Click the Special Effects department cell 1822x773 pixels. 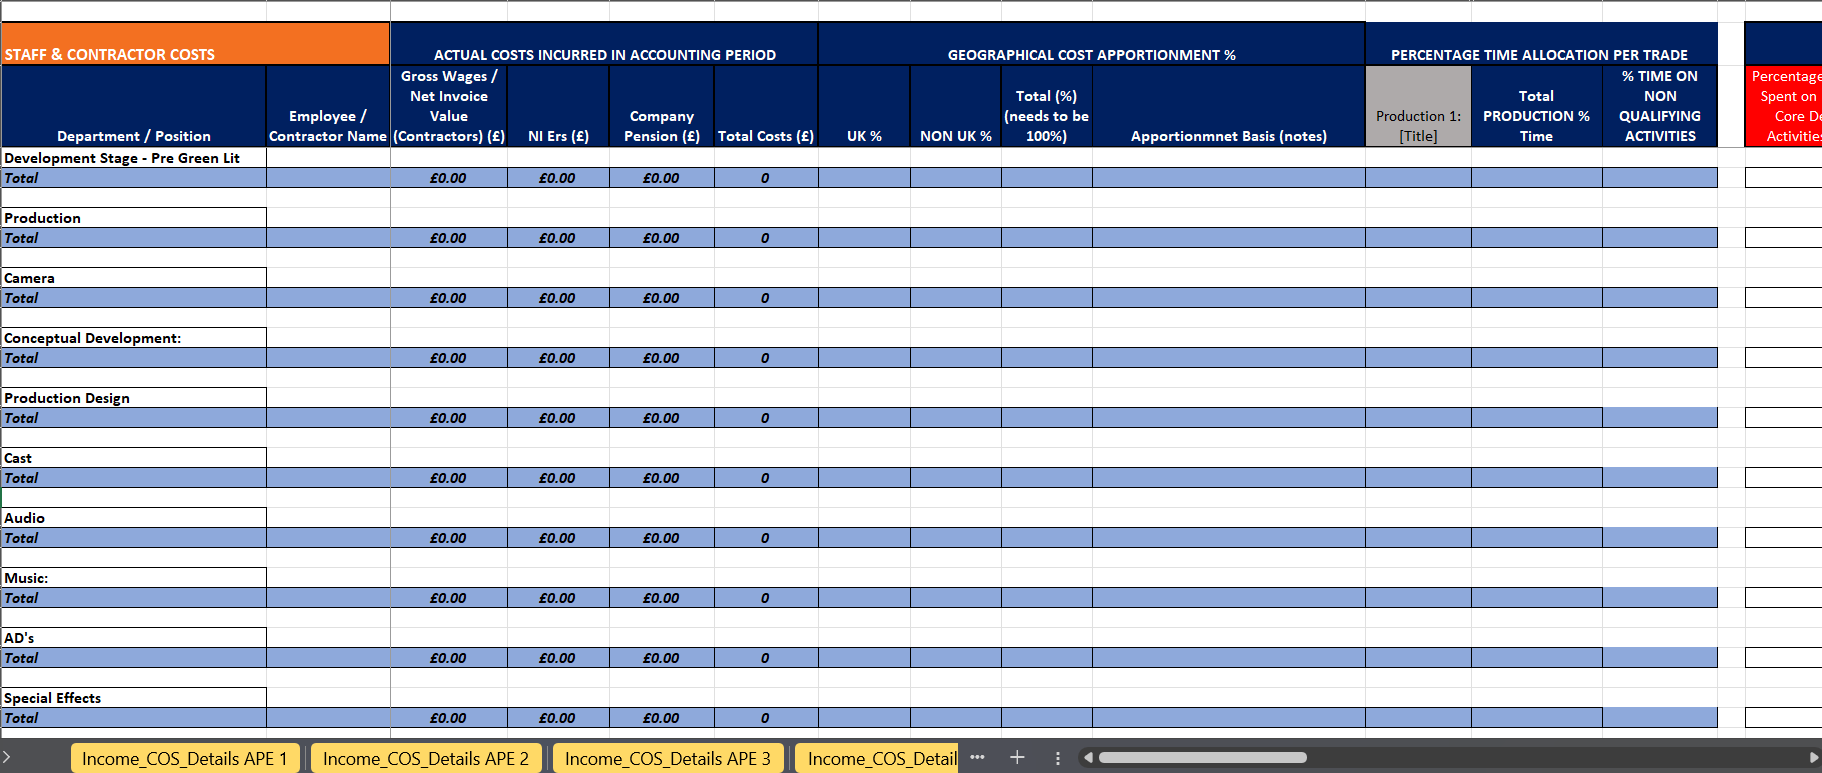tap(134, 698)
